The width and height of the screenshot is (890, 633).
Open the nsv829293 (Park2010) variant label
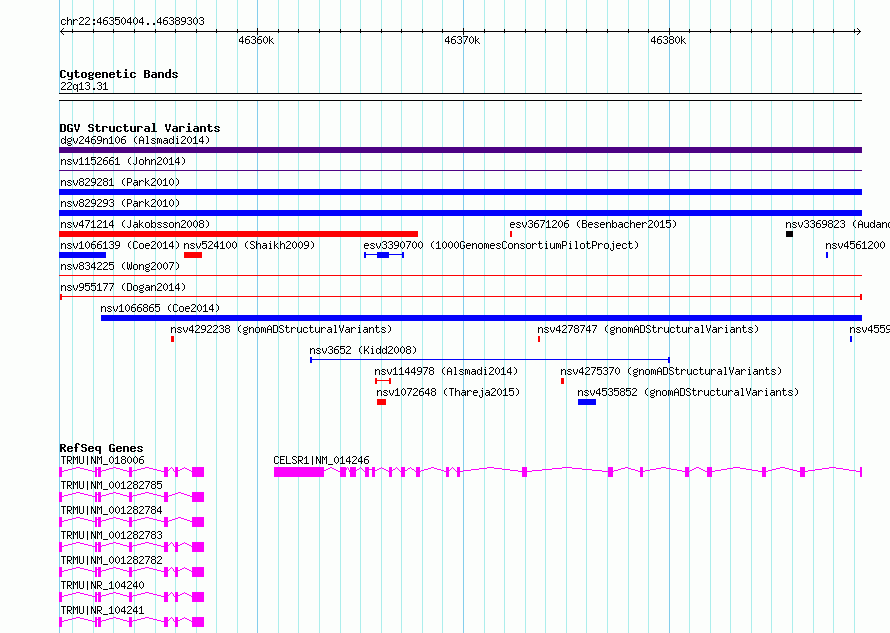[x=120, y=203]
